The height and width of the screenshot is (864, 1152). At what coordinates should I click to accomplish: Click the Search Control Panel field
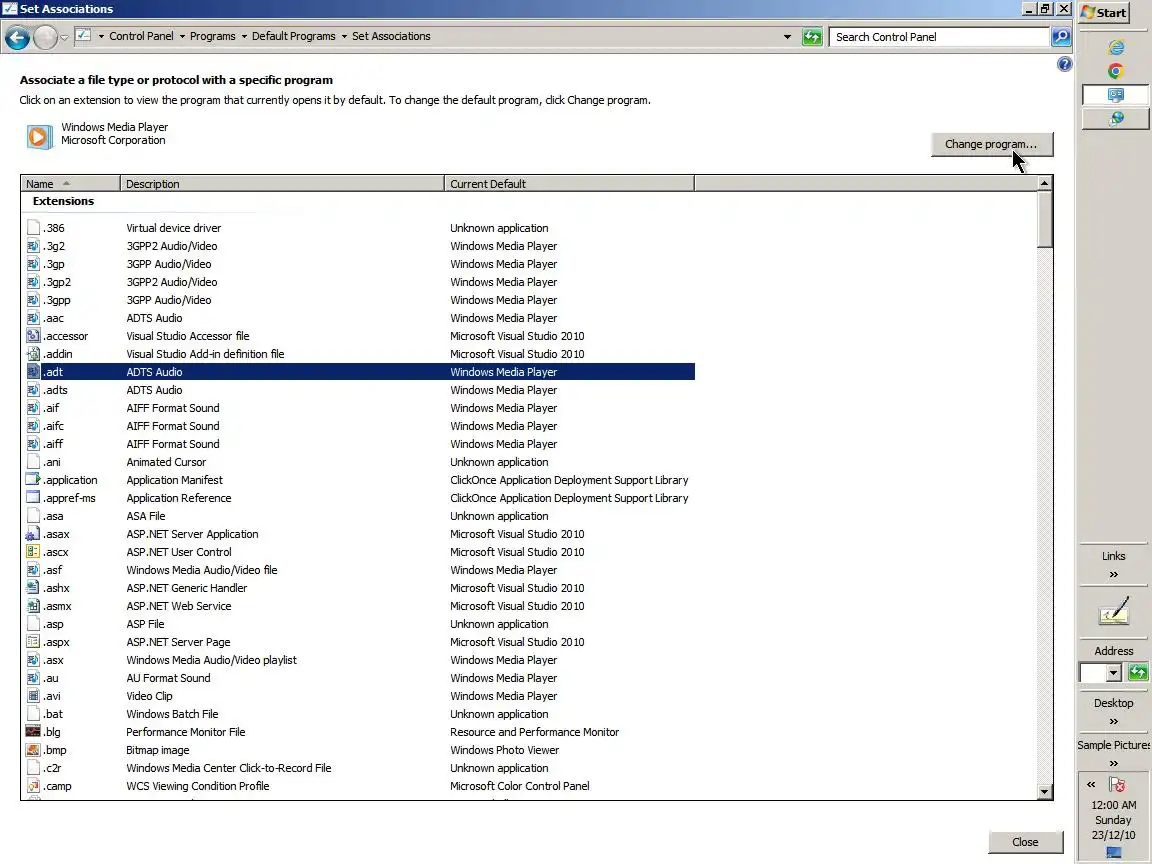click(939, 37)
